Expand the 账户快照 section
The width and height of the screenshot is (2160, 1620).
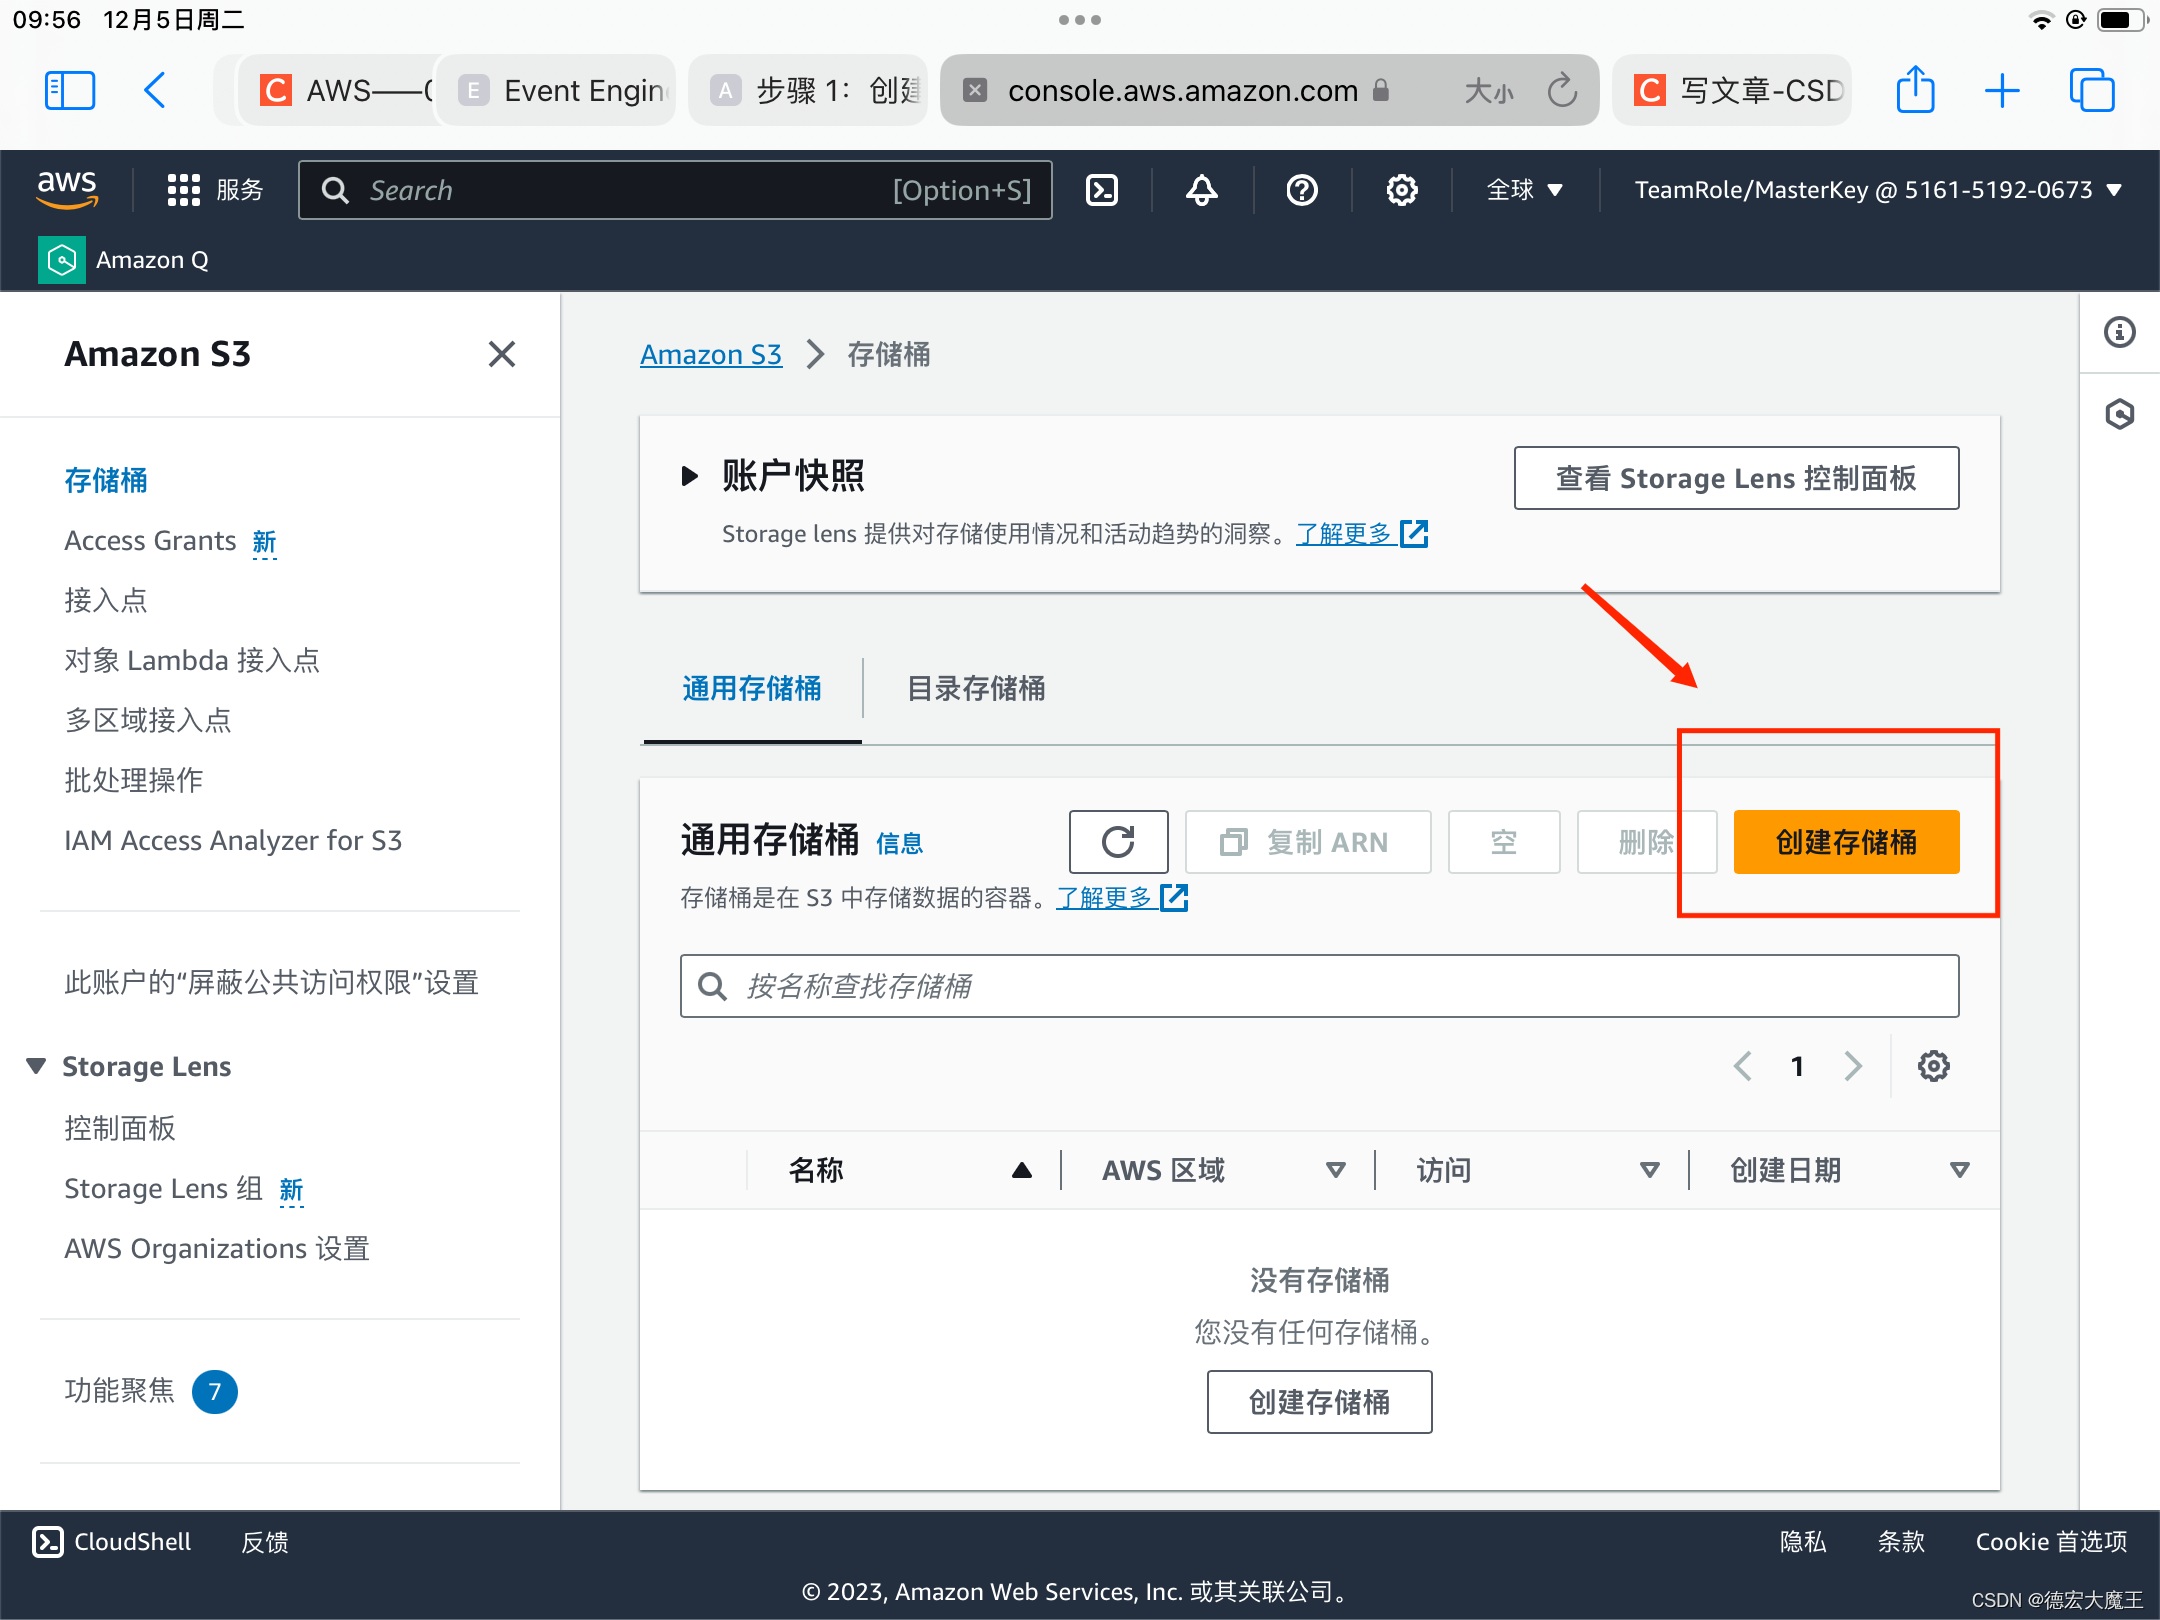[x=689, y=476]
